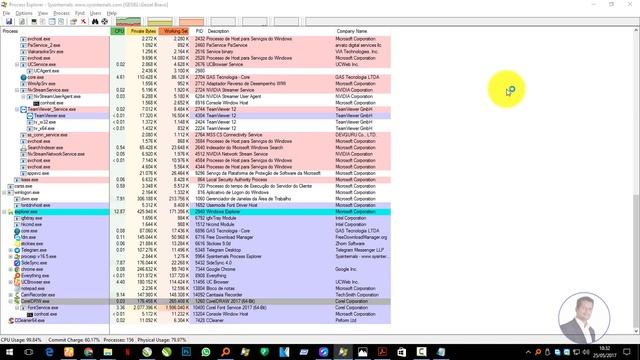Expand the Telegram.exe tree node
Screen dimensions: 640x360
tap(11, 250)
